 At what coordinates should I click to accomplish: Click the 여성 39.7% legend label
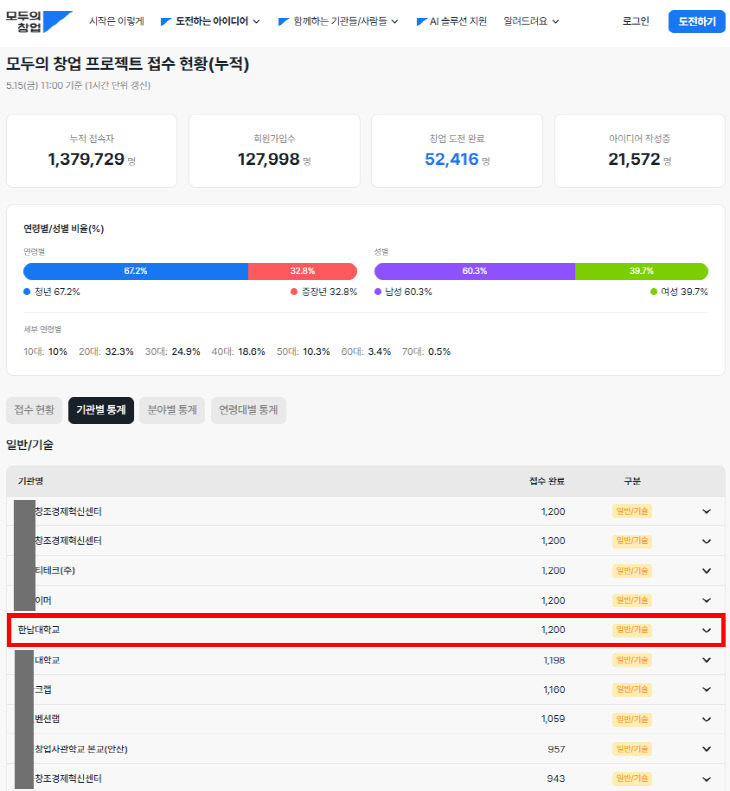pyautogui.click(x=679, y=292)
